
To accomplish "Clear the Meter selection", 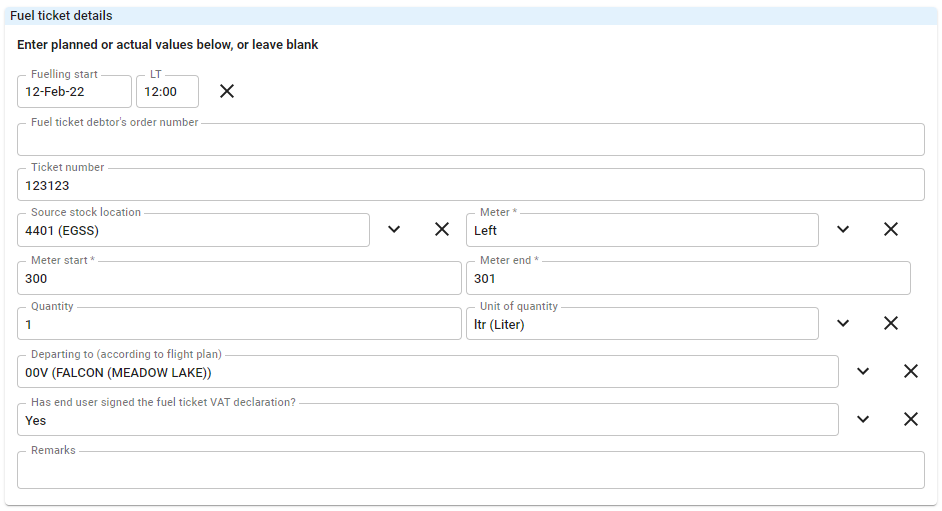I will pos(890,229).
